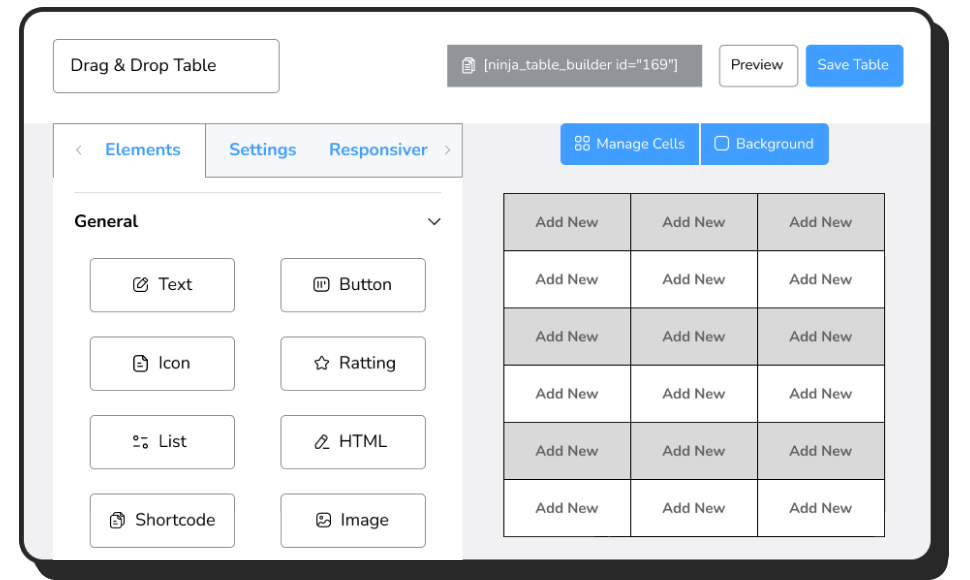Click the Icon element file icon
Screen dimensions: 970x580
(x=140, y=363)
